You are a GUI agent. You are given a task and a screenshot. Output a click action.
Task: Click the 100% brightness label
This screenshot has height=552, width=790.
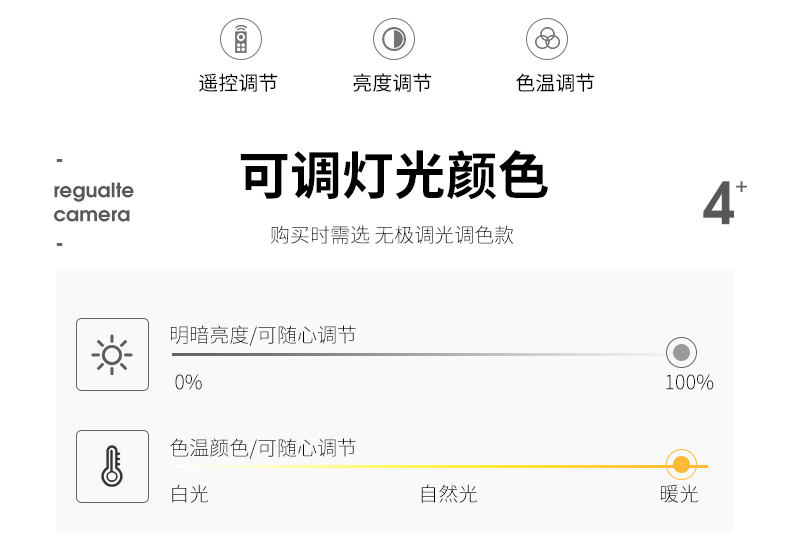pos(689,382)
